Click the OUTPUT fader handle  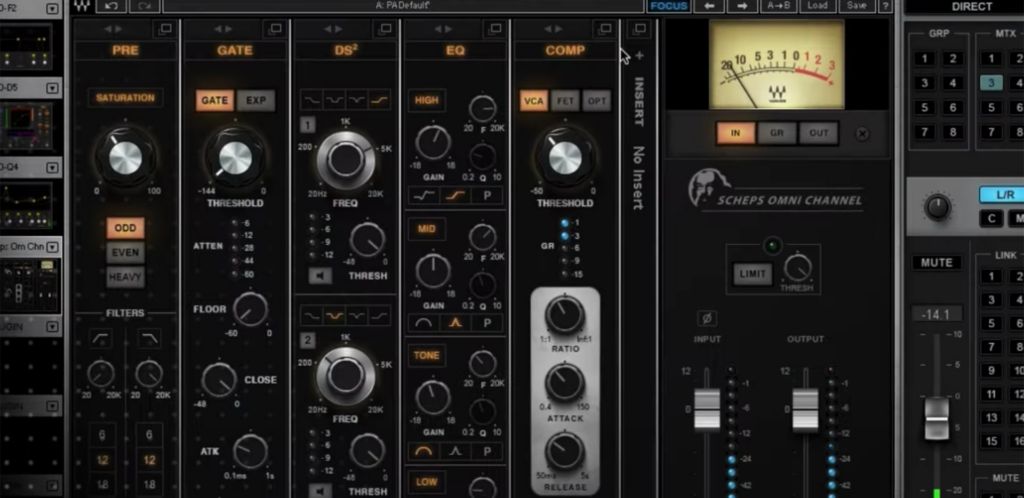tap(805, 409)
